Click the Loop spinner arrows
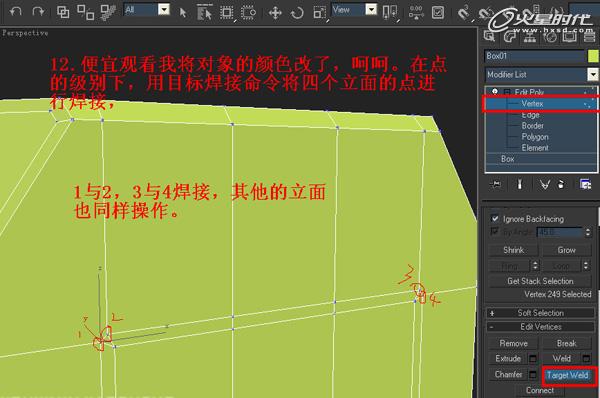Screen dimensions: 600x398 tap(586, 266)
